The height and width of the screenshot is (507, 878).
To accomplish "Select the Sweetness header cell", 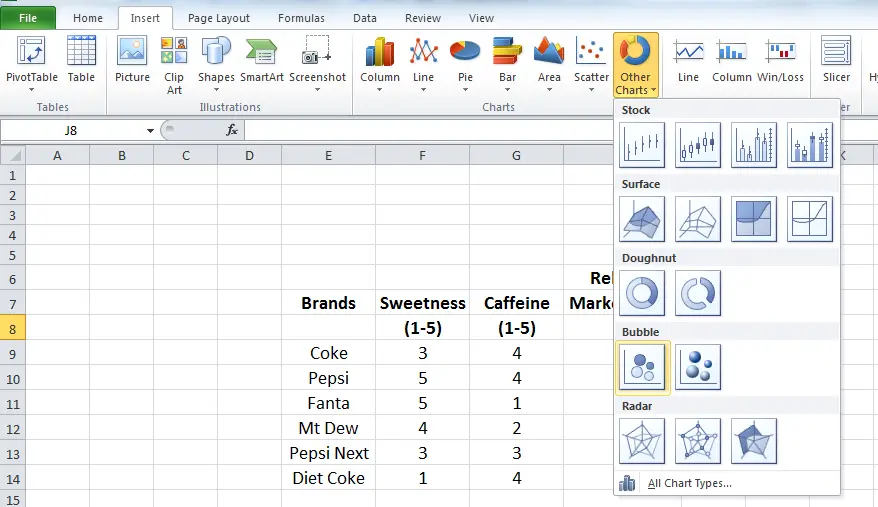I will click(422, 303).
